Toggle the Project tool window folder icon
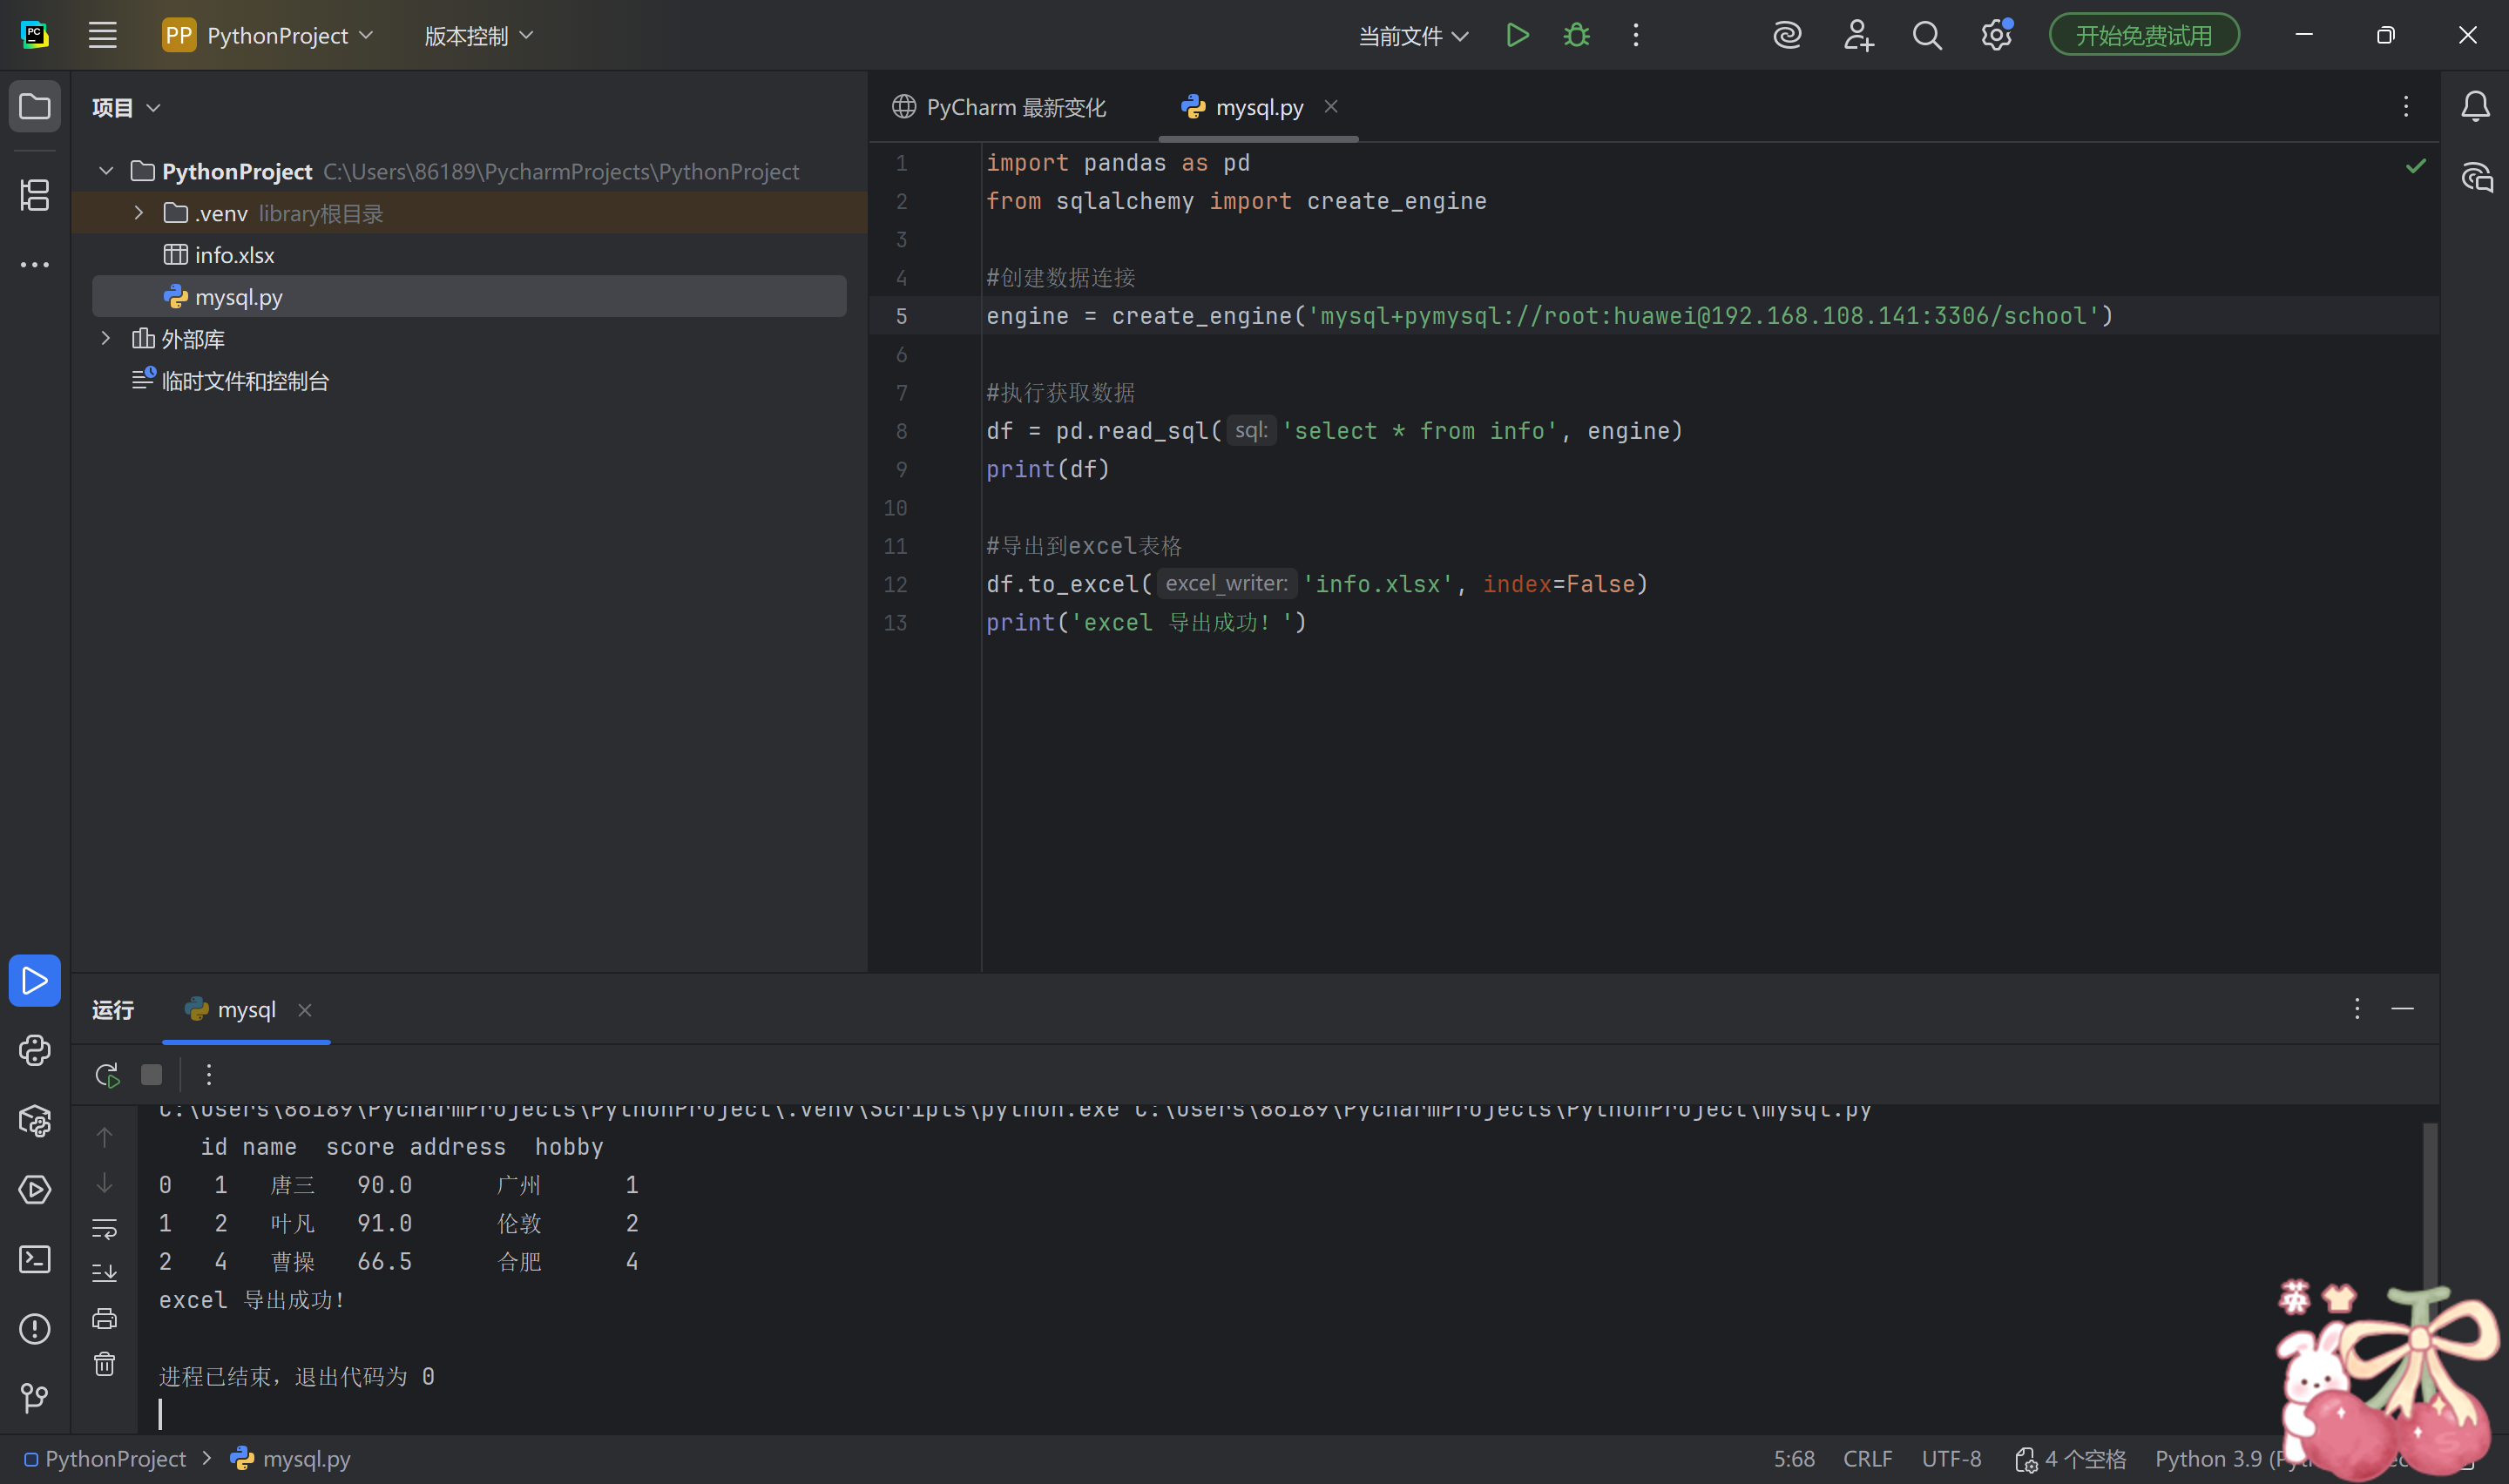Viewport: 2509px width, 1484px height. [x=35, y=106]
